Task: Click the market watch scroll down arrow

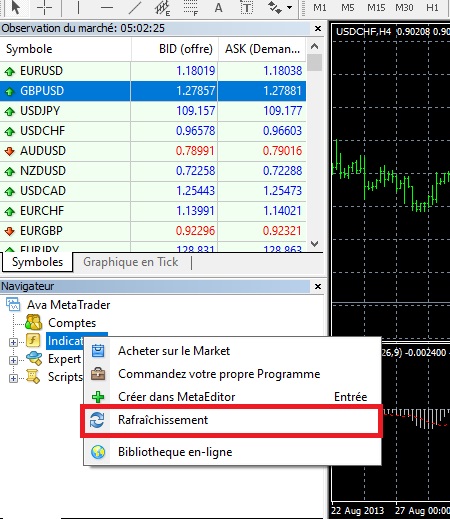Action: click(x=314, y=244)
